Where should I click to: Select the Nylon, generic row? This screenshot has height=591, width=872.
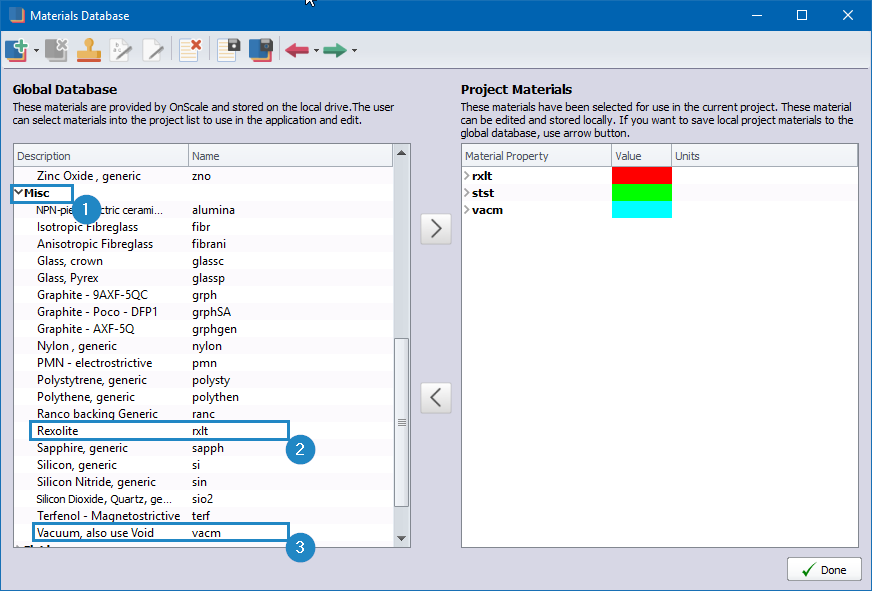point(204,346)
